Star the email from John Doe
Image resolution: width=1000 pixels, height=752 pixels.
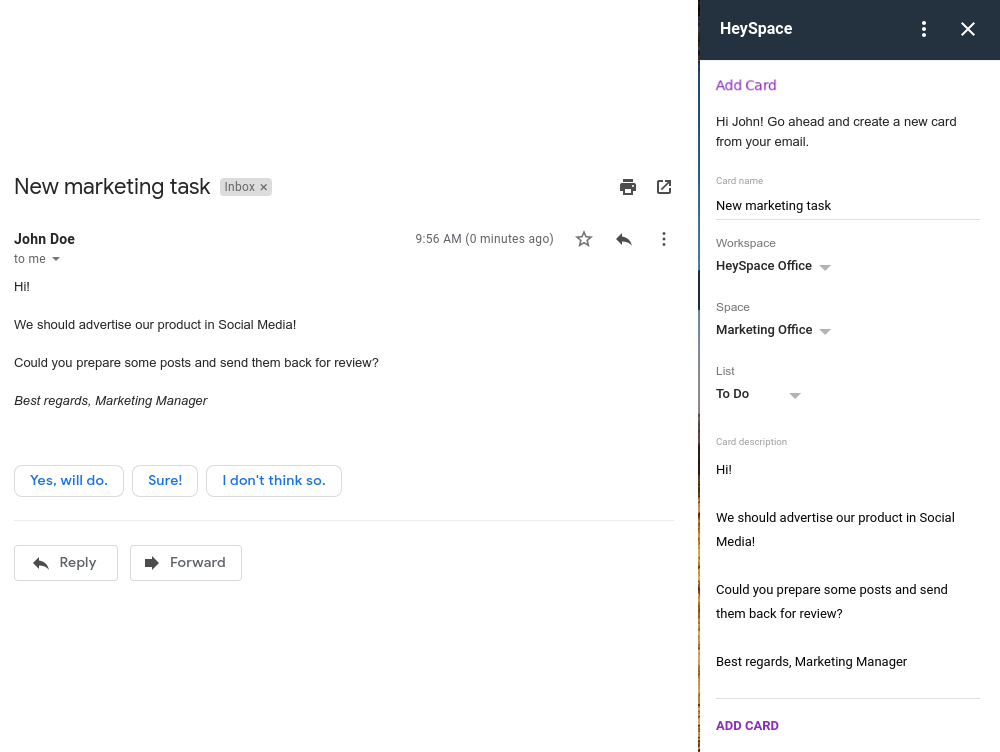point(584,239)
